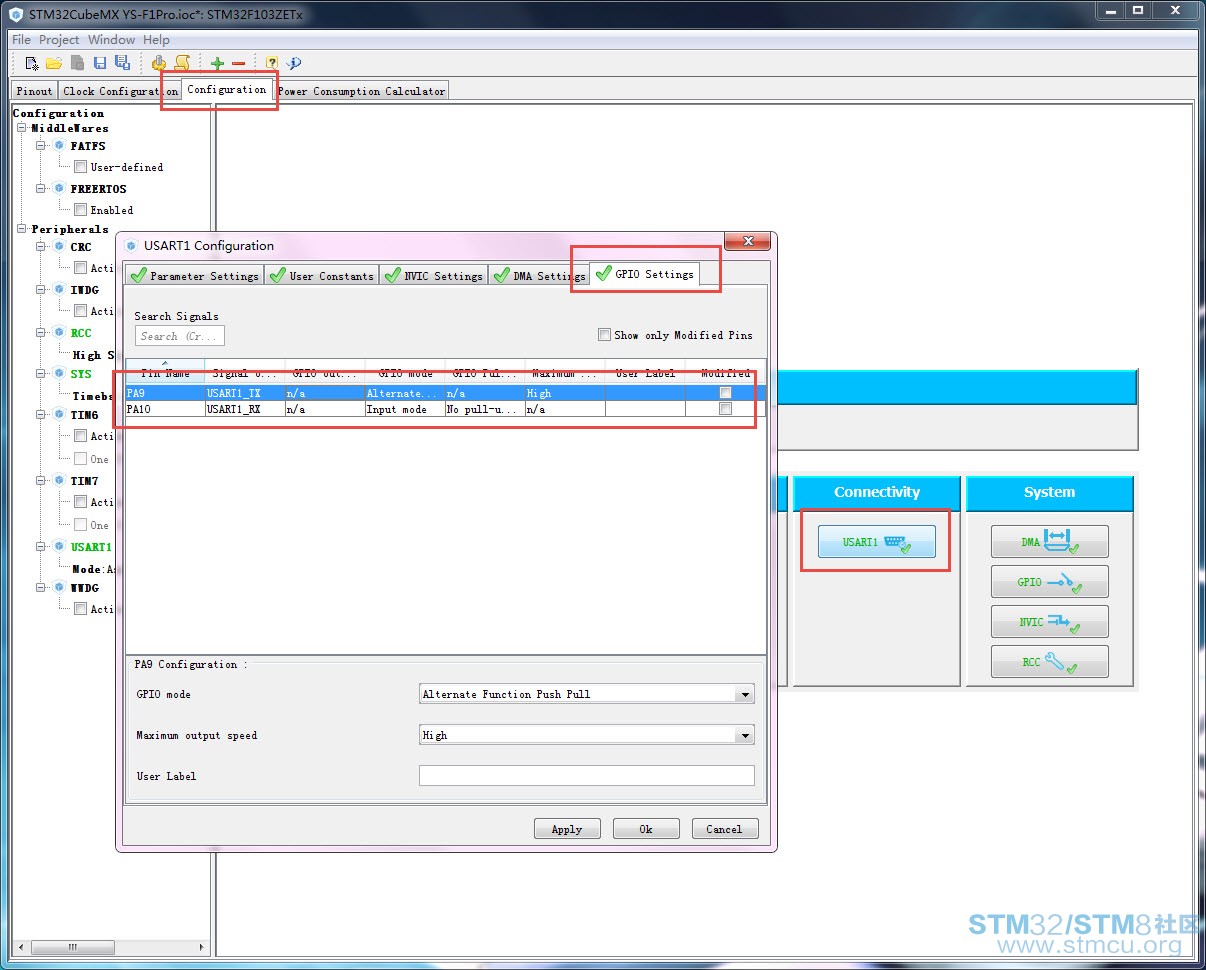Click the Generate Report scroll icon
The width and height of the screenshot is (1206, 970).
click(182, 63)
